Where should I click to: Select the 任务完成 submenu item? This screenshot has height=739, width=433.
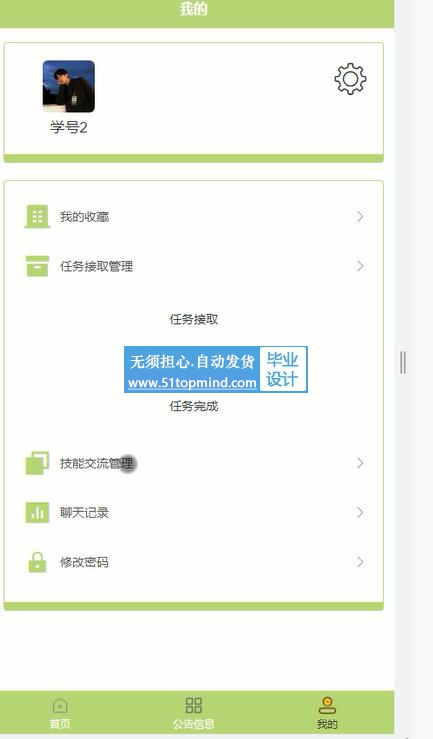(194, 406)
